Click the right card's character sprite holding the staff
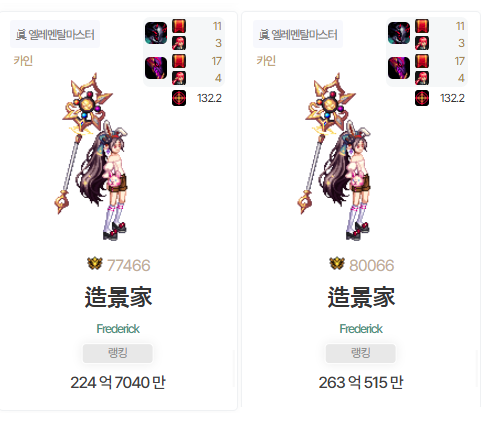The image size is (481, 423). (335, 157)
